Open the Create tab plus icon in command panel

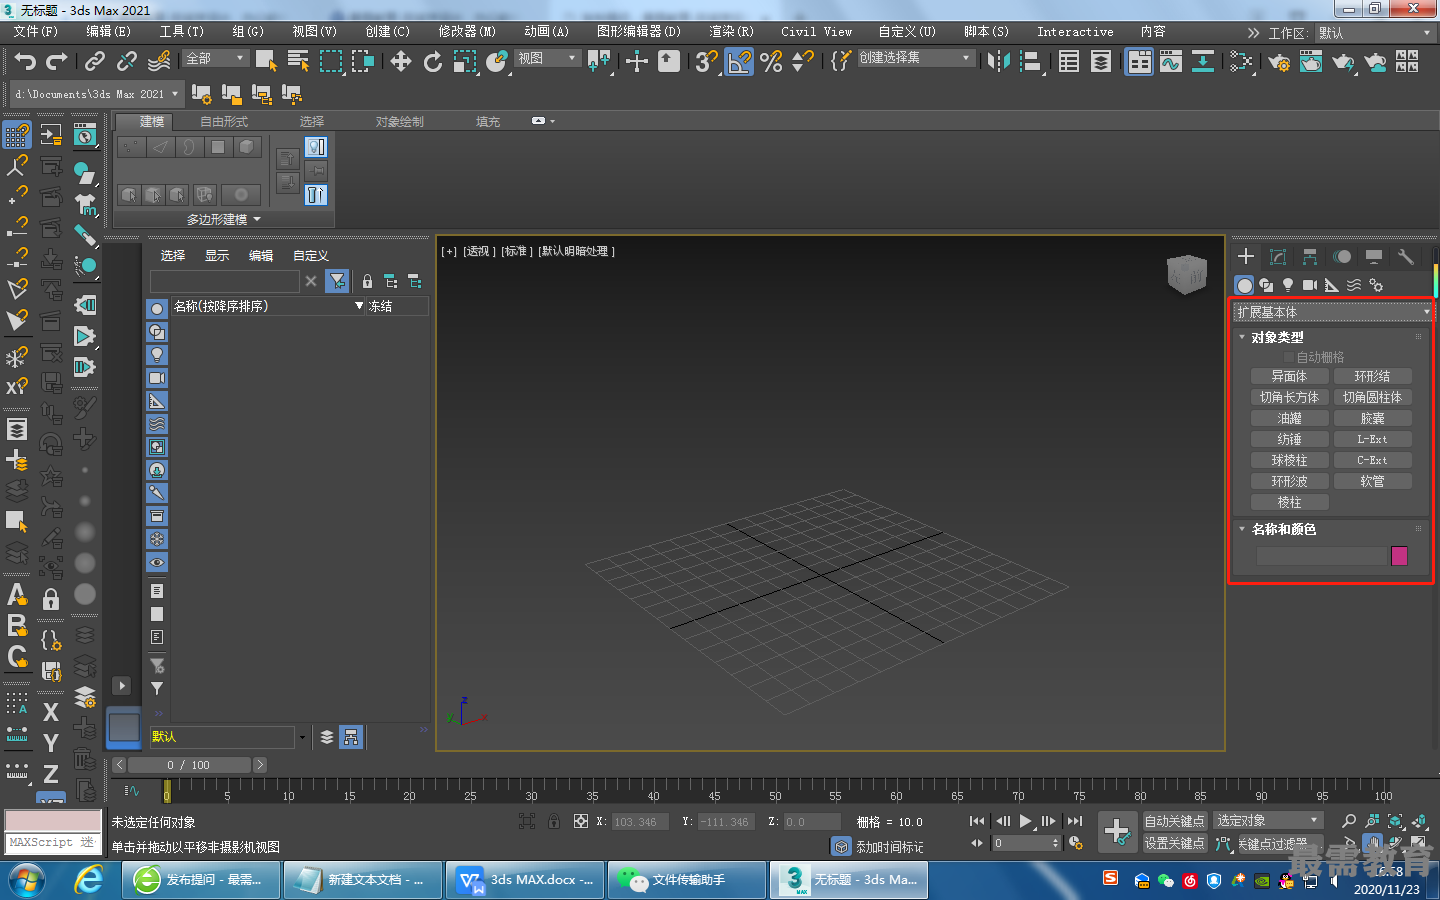(x=1246, y=256)
